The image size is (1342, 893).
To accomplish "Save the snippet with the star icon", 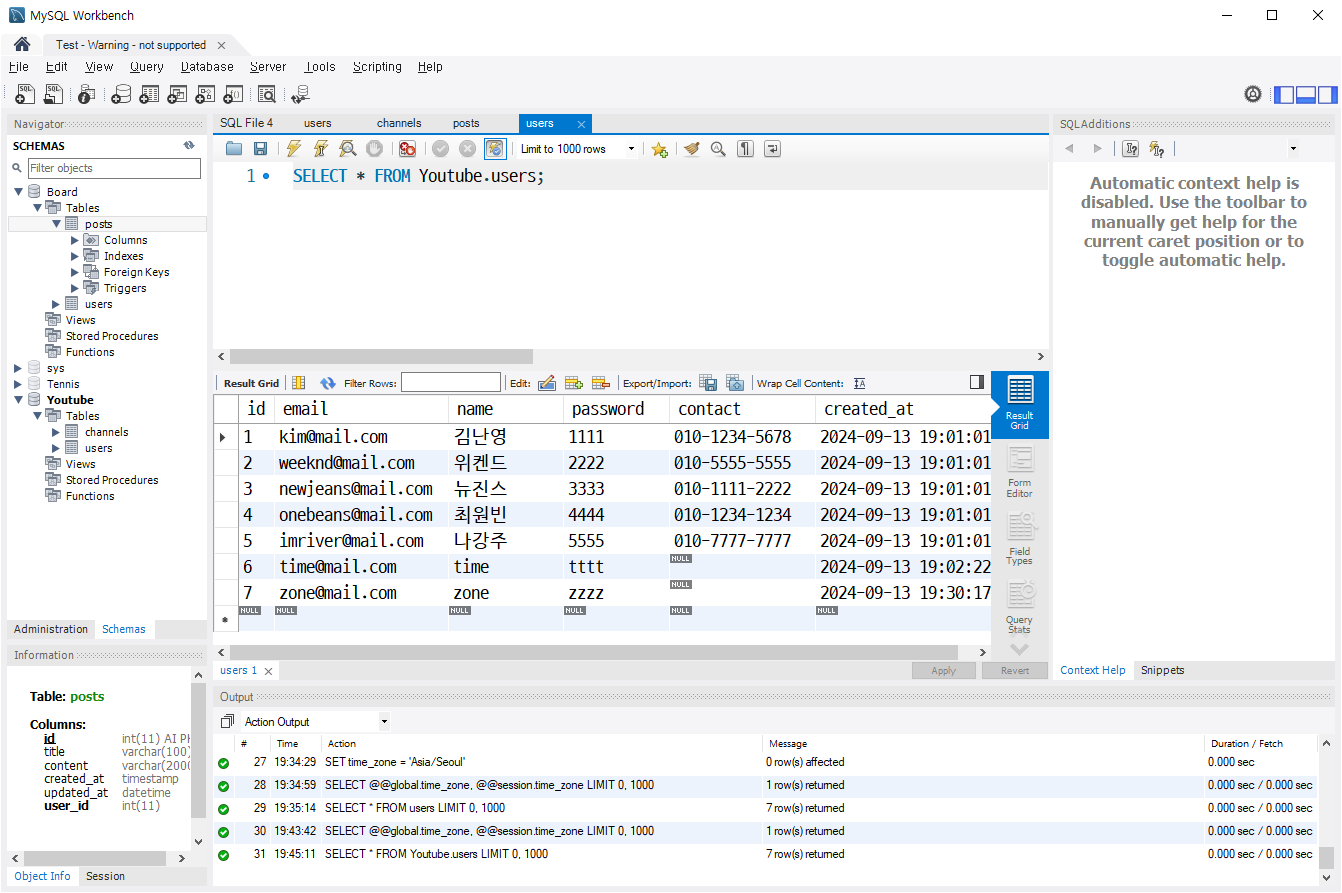I will point(659,149).
